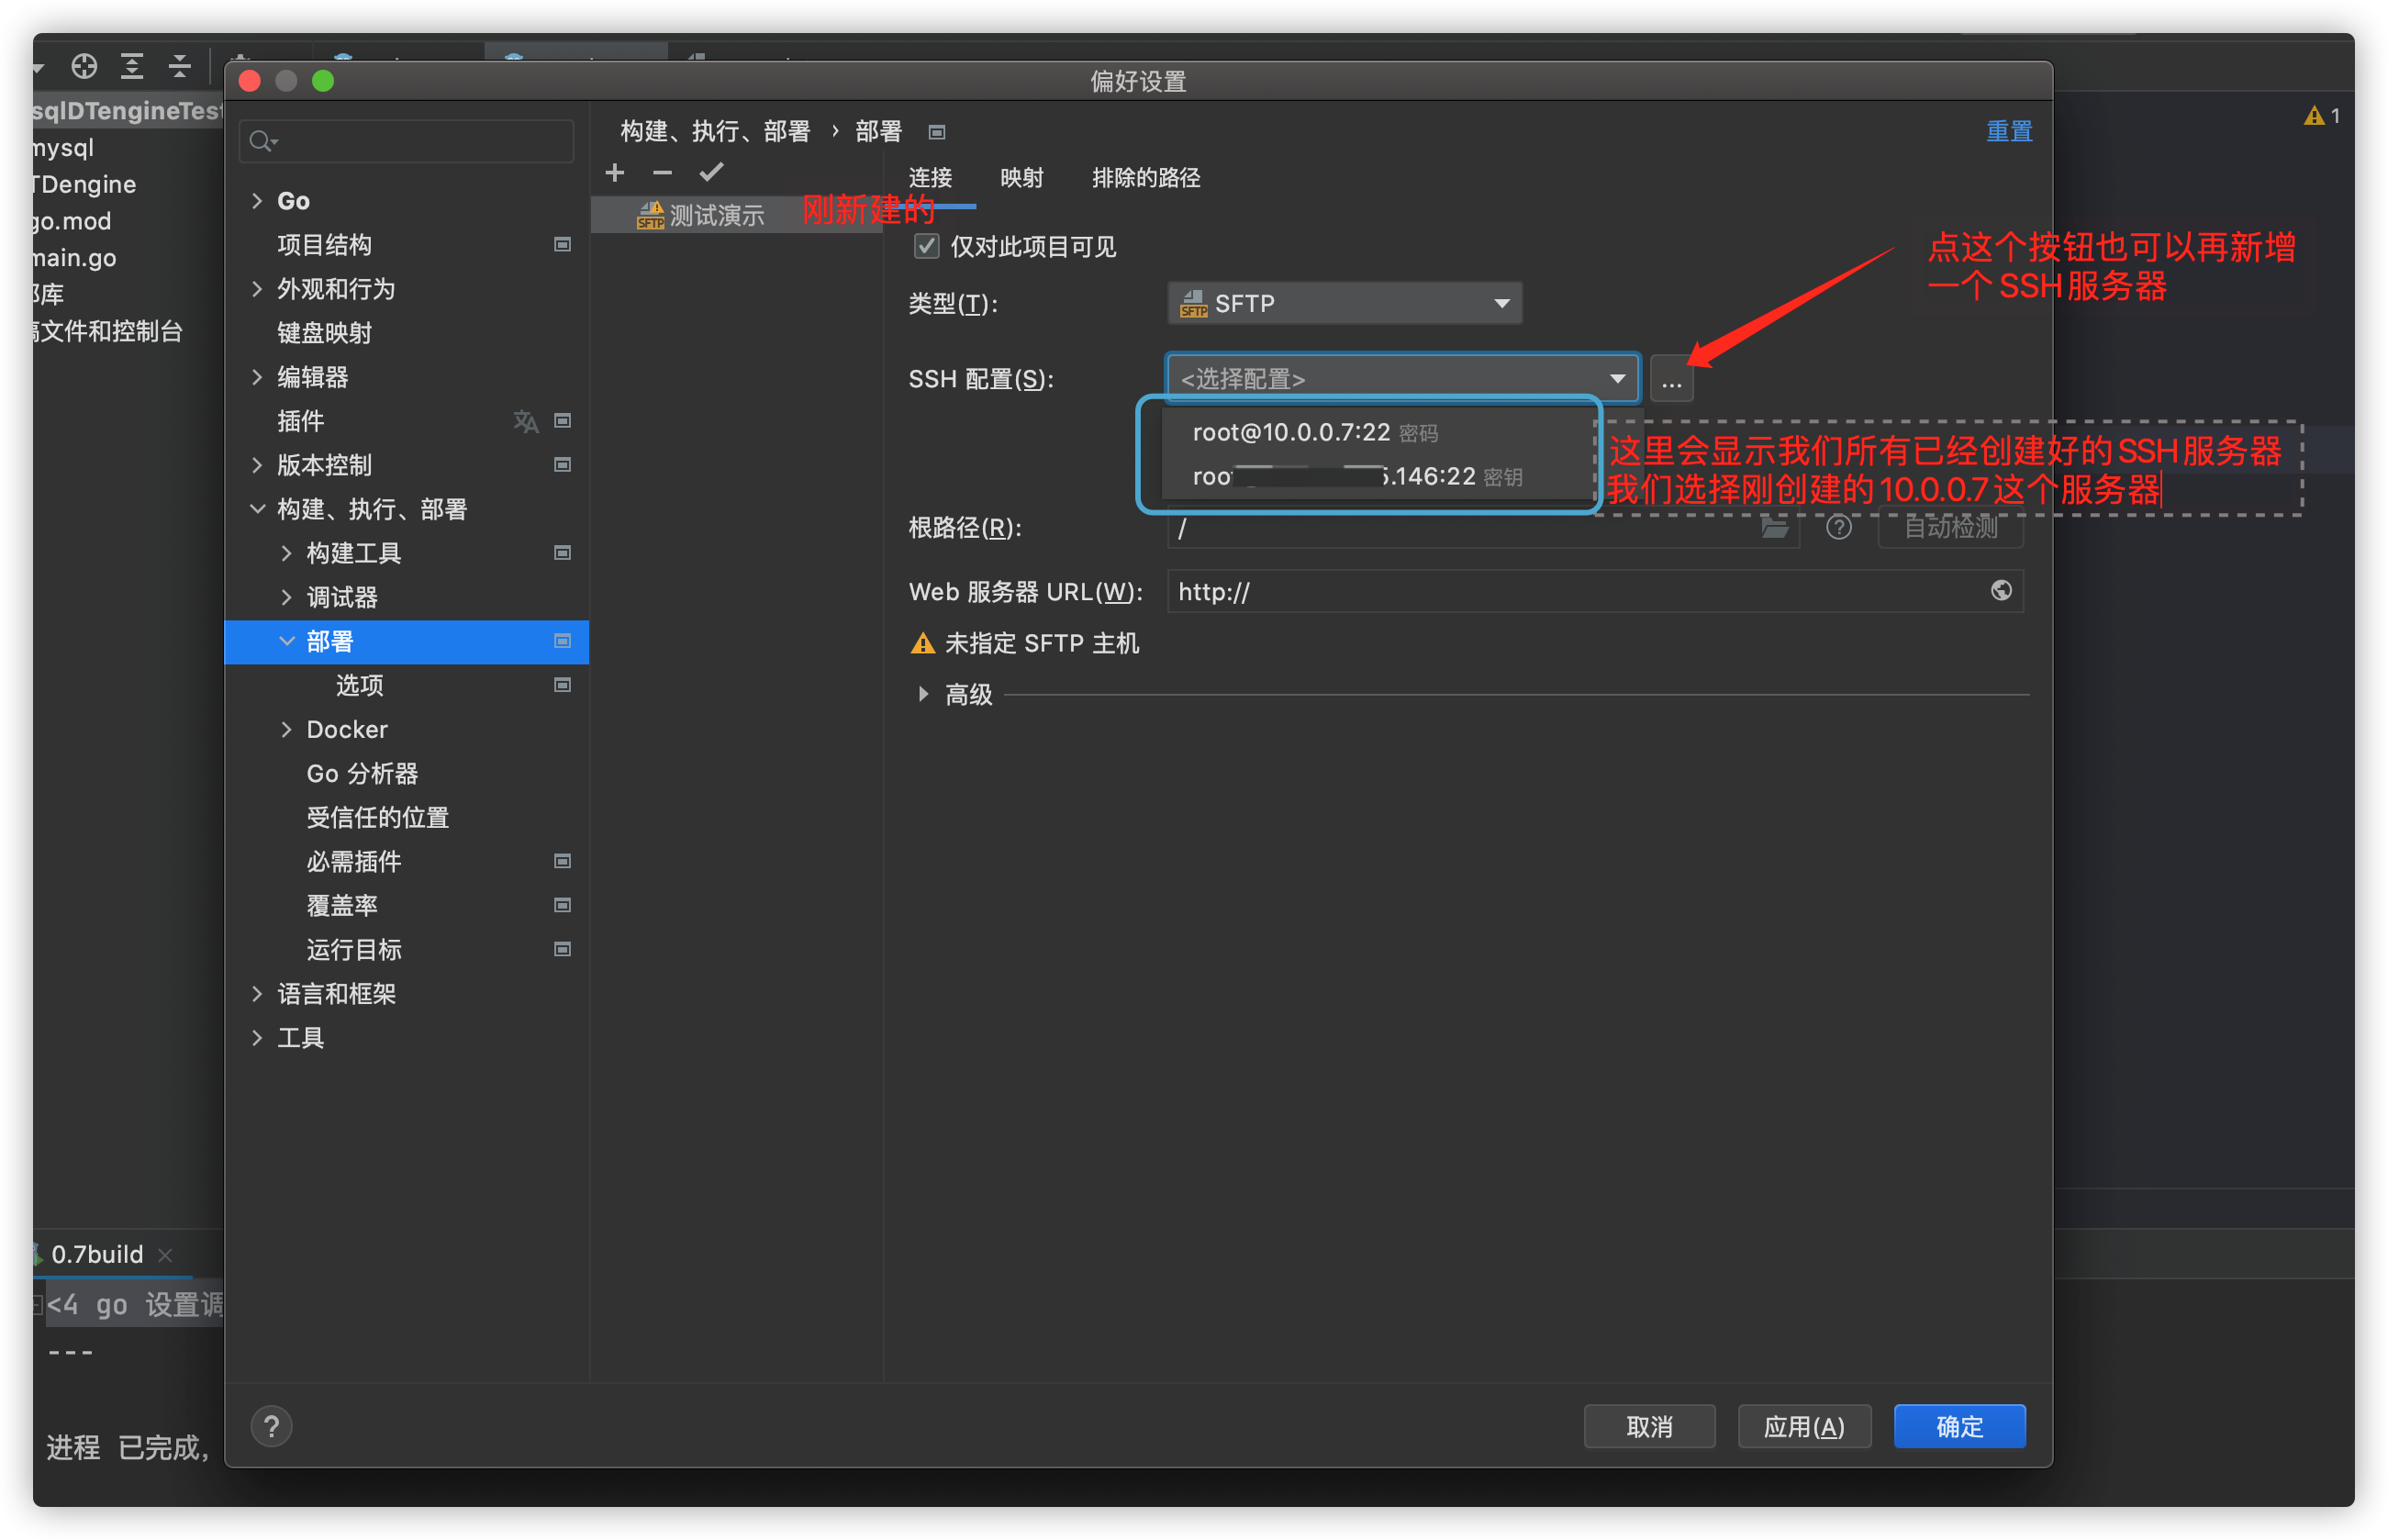The height and width of the screenshot is (1540, 2388).
Task: Click the 应用(A) apply button
Action: pos(1803,1426)
